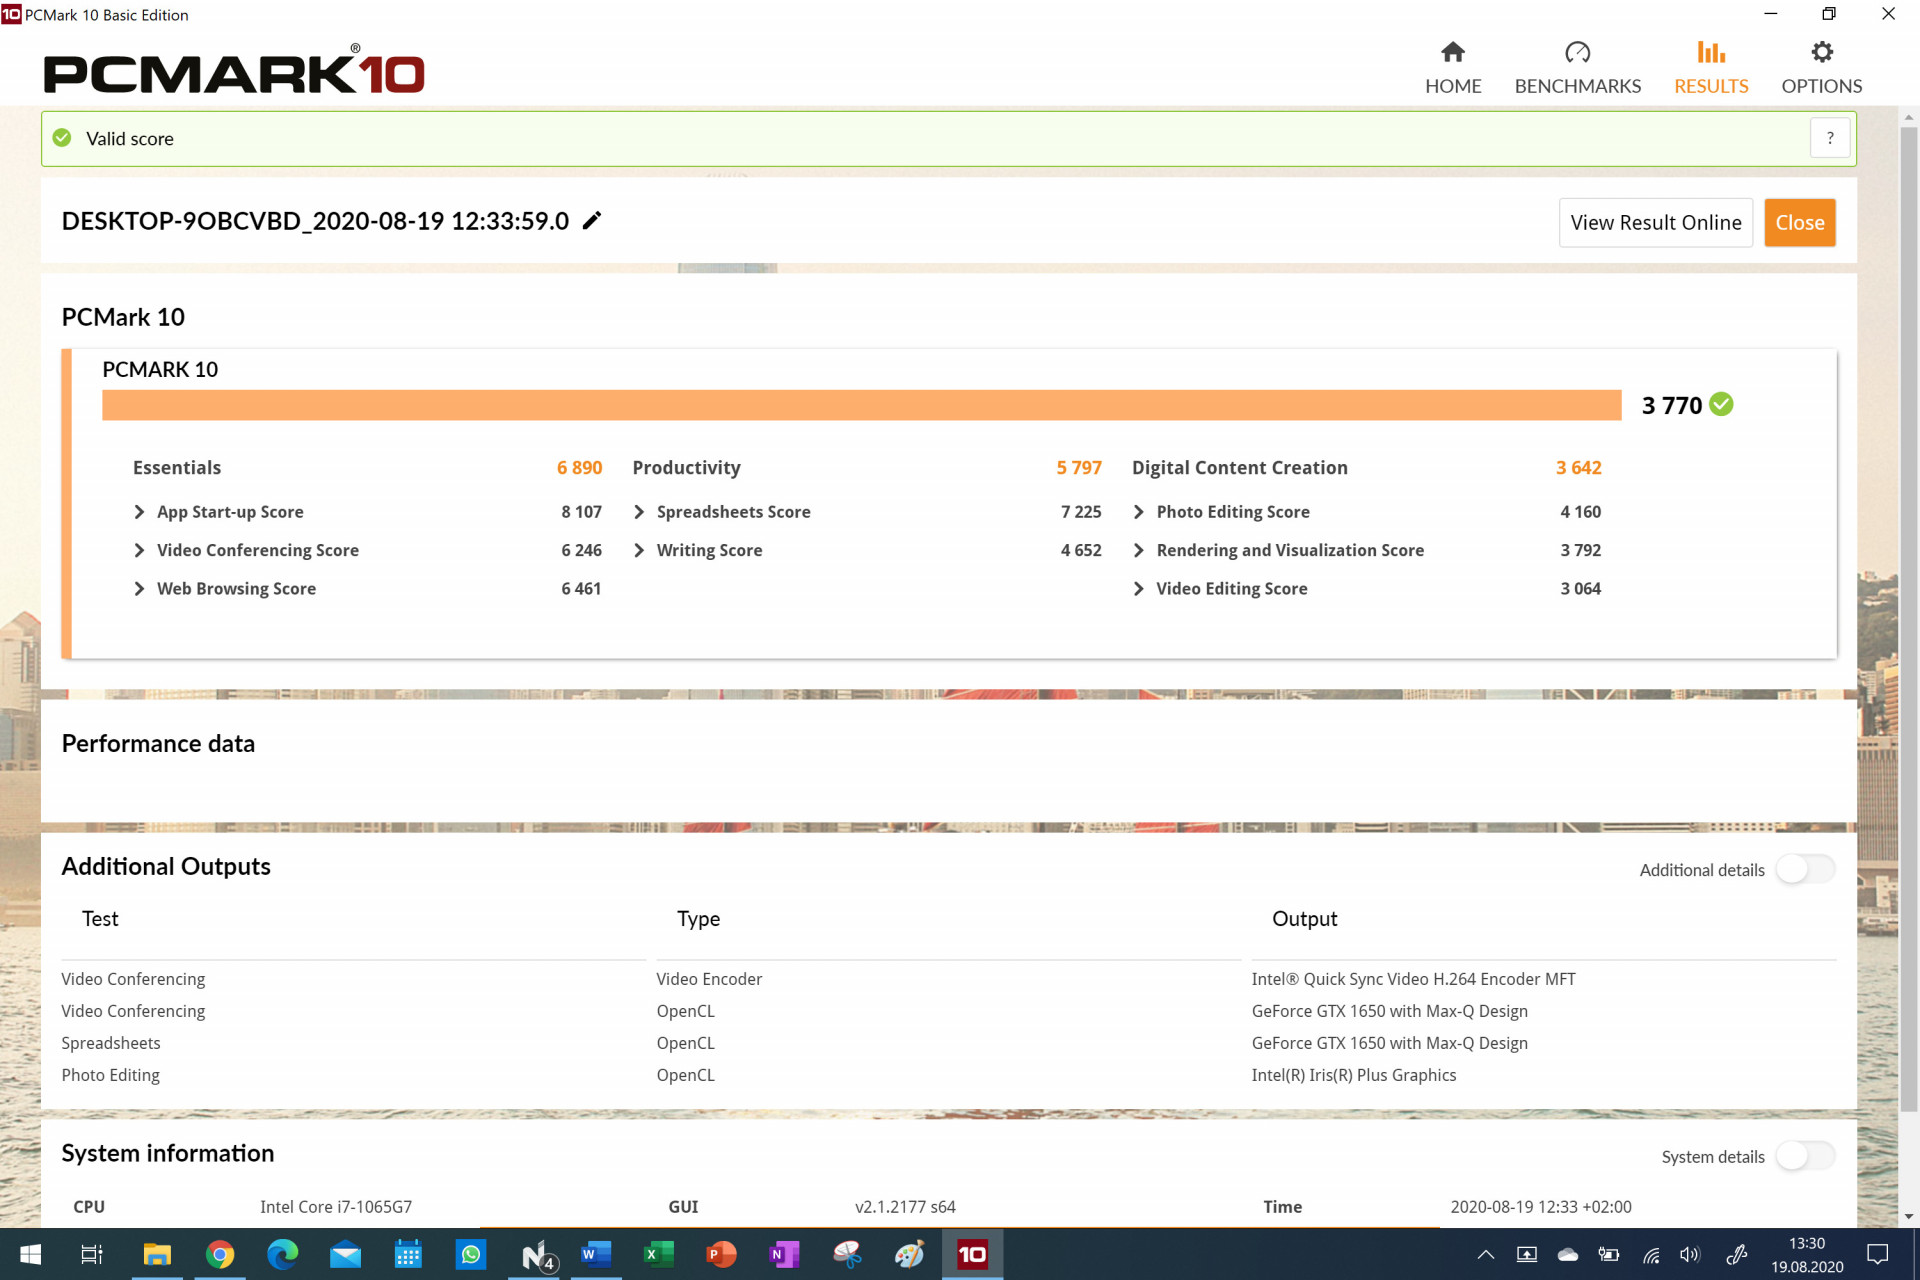Open the question mark help button
Screen dimensions: 1920x1280
click(1830, 138)
